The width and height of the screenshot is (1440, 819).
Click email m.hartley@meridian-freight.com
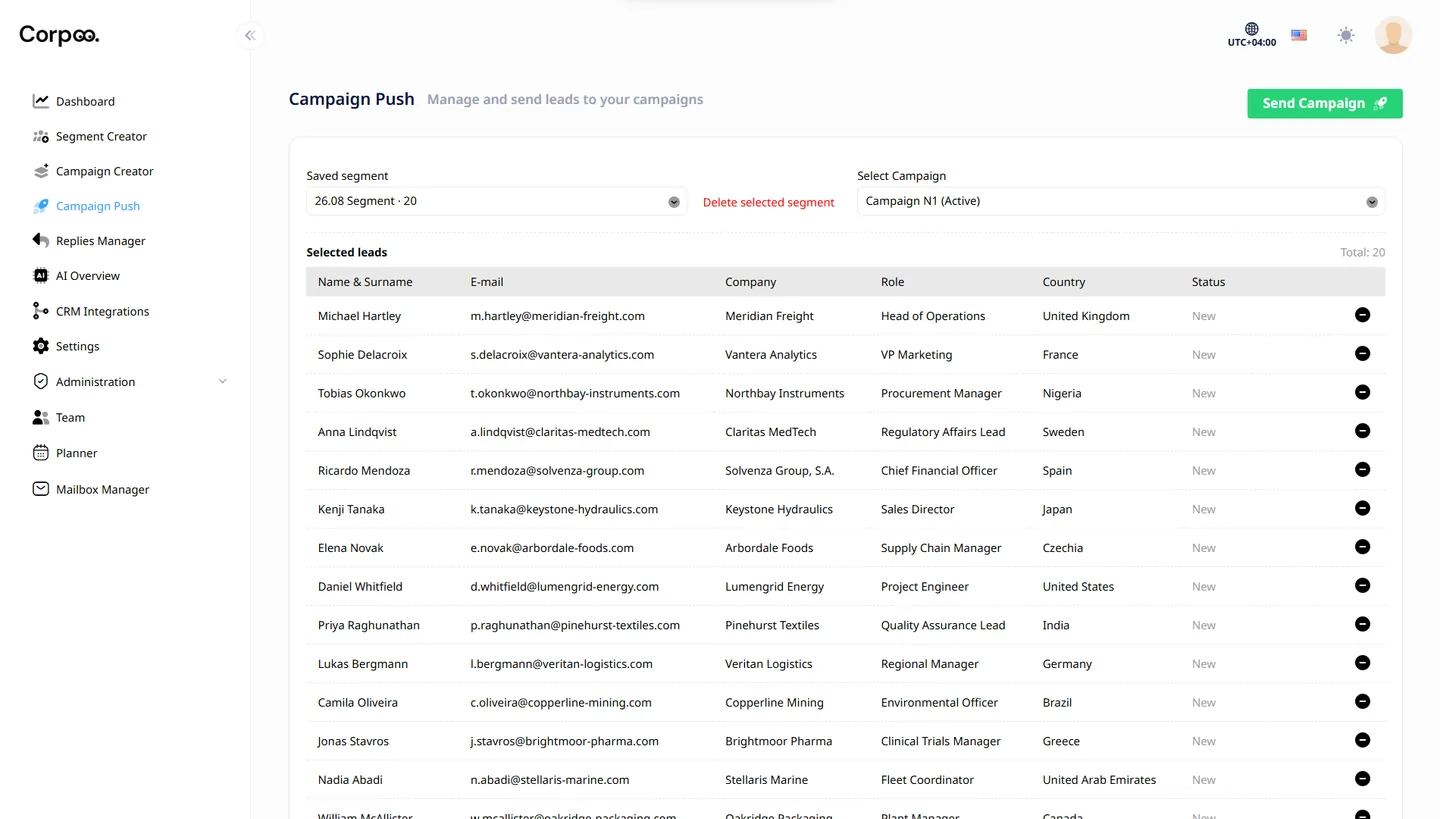pyautogui.click(x=557, y=316)
